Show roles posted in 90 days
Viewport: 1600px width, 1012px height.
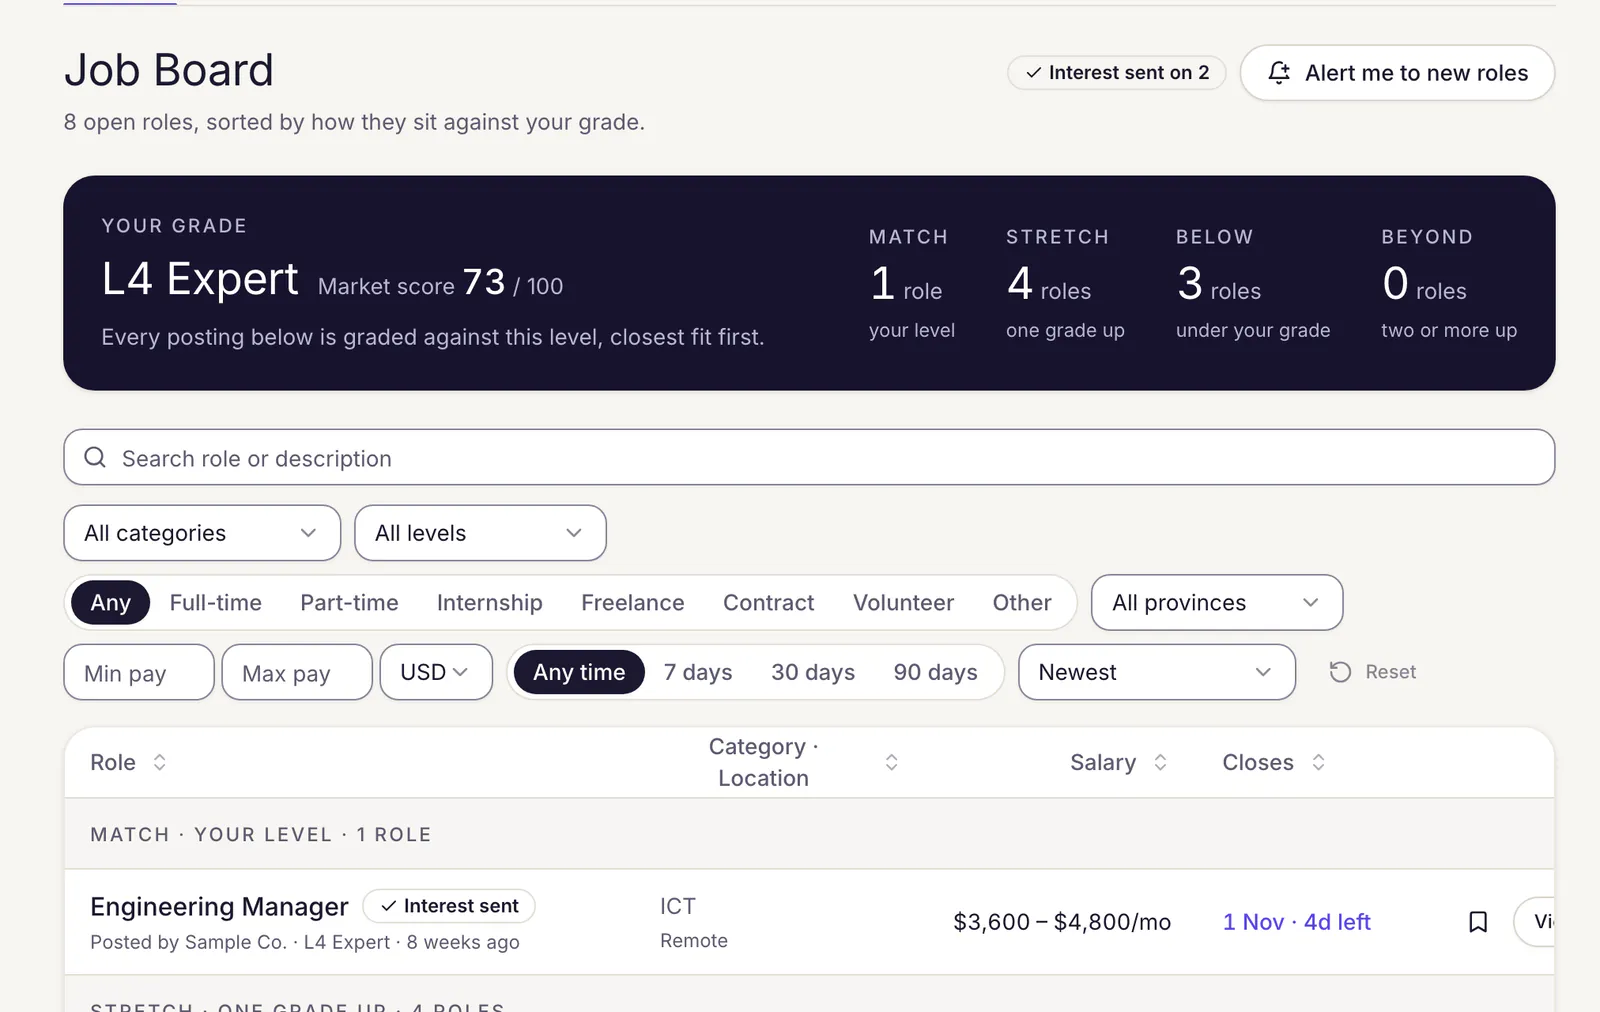(x=936, y=672)
